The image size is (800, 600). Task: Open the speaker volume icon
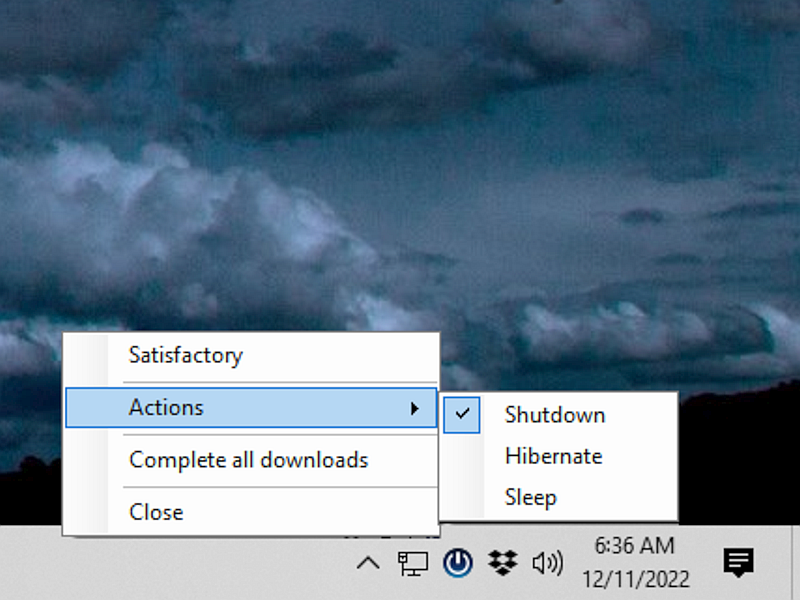click(547, 563)
